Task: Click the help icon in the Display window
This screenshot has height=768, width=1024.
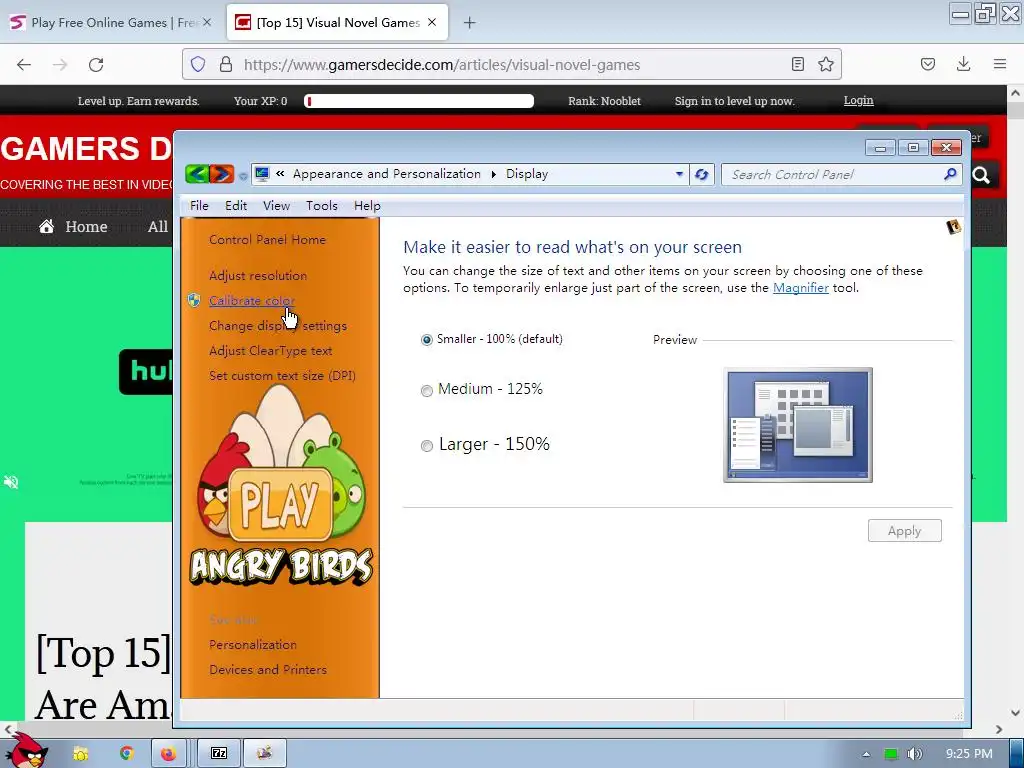Action: [x=953, y=227]
